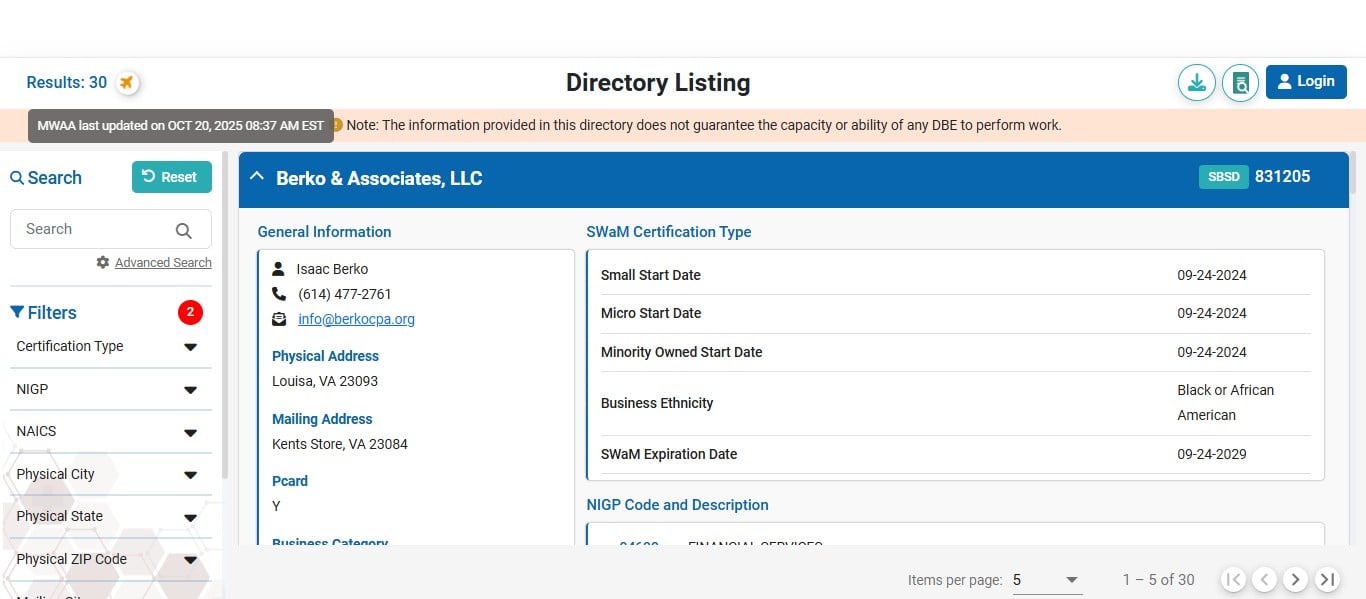Click the download icon in the header

pyautogui.click(x=1196, y=83)
